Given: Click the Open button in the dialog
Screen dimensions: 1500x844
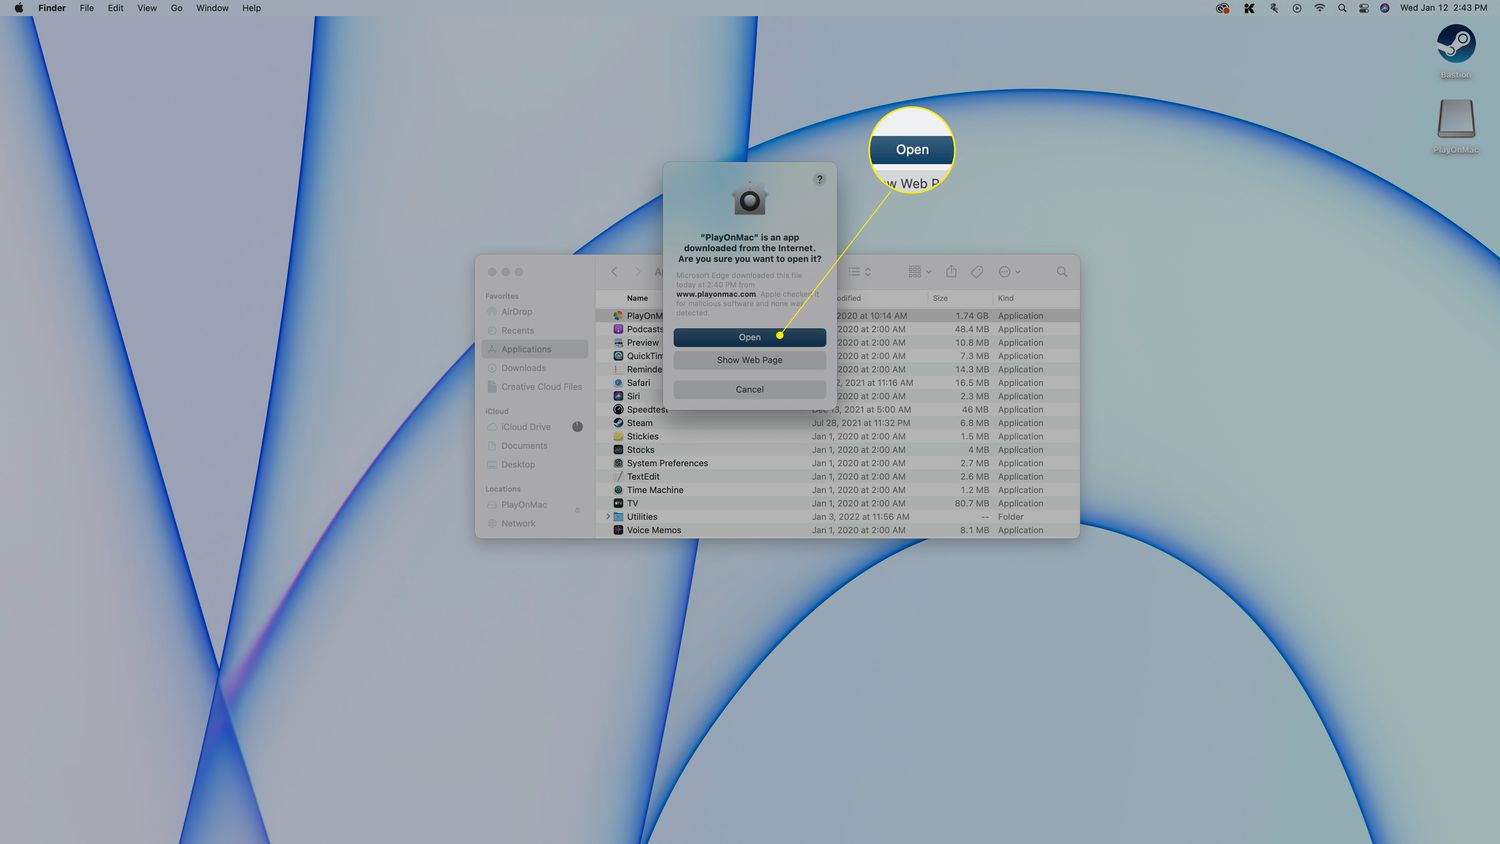Looking at the screenshot, I should pyautogui.click(x=749, y=337).
